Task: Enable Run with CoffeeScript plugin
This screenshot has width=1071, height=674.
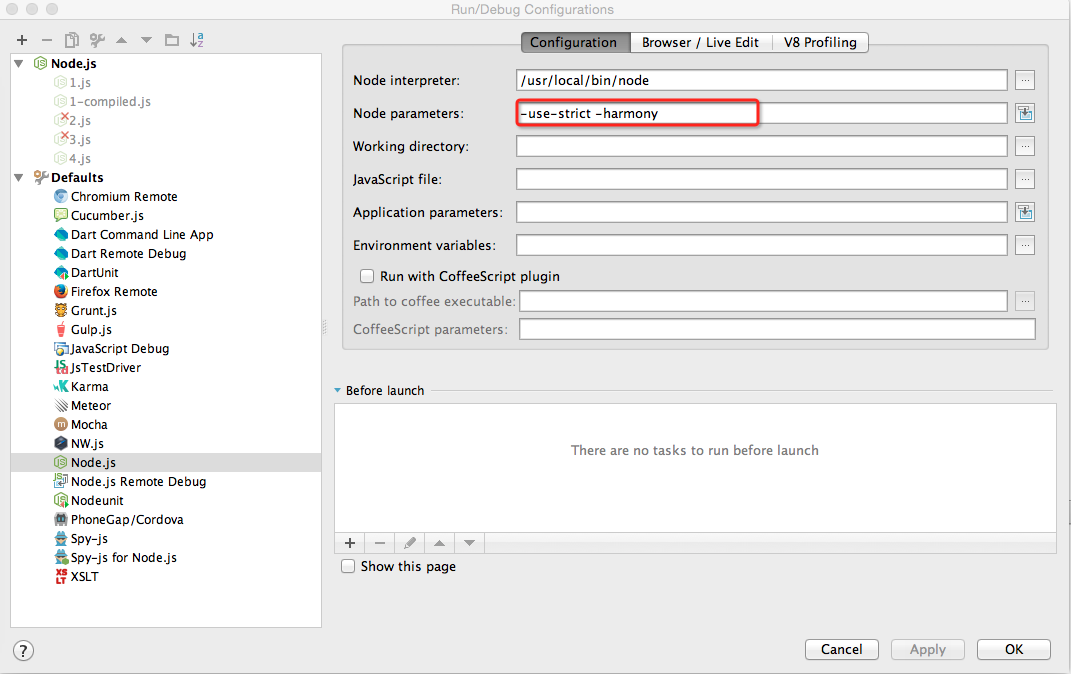Action: (x=367, y=276)
